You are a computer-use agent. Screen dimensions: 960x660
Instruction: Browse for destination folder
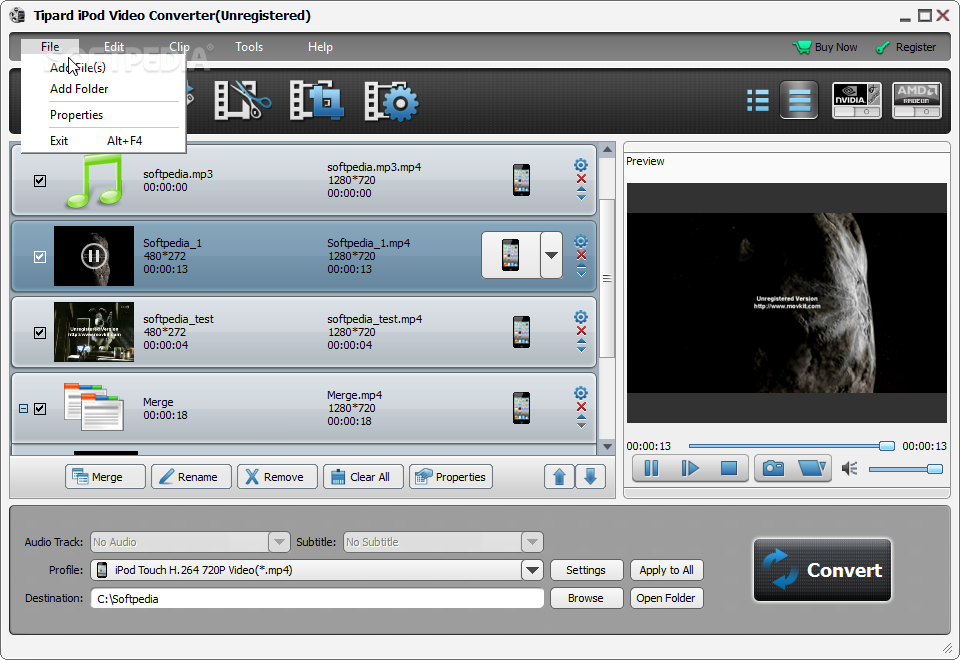tap(586, 598)
